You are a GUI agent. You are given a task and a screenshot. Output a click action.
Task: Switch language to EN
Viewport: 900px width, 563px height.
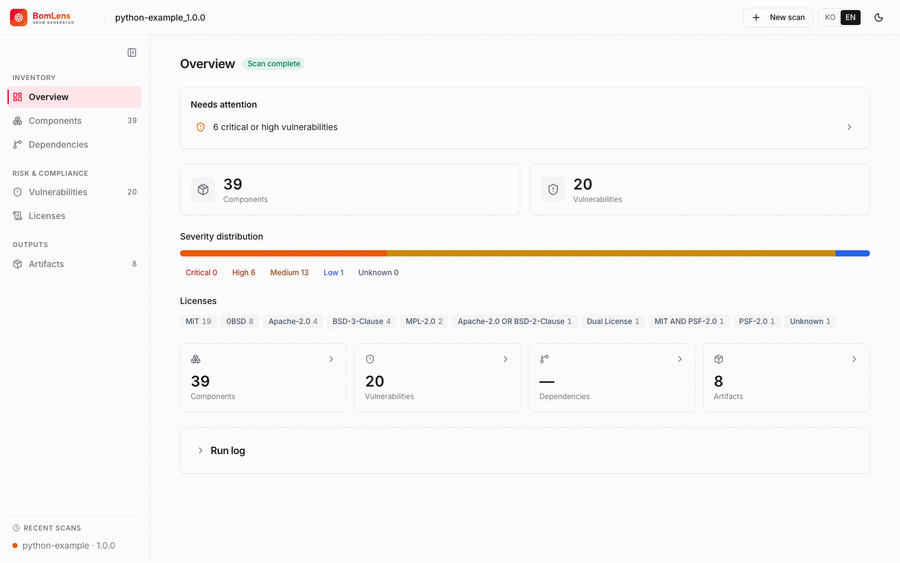[851, 17]
